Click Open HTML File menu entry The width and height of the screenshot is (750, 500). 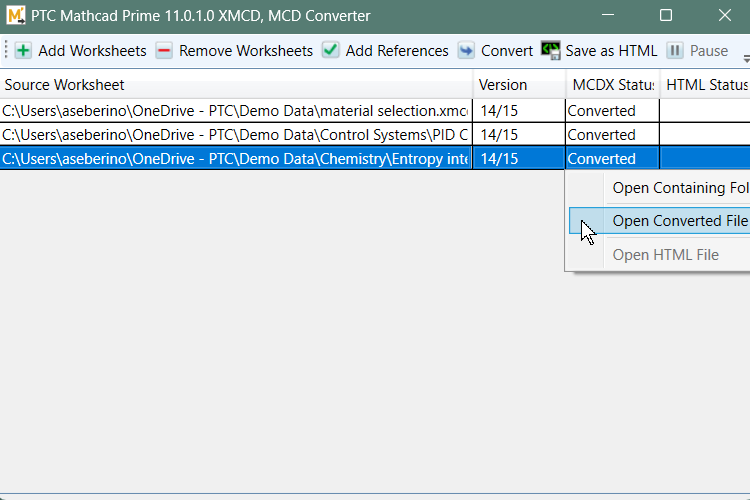point(665,255)
